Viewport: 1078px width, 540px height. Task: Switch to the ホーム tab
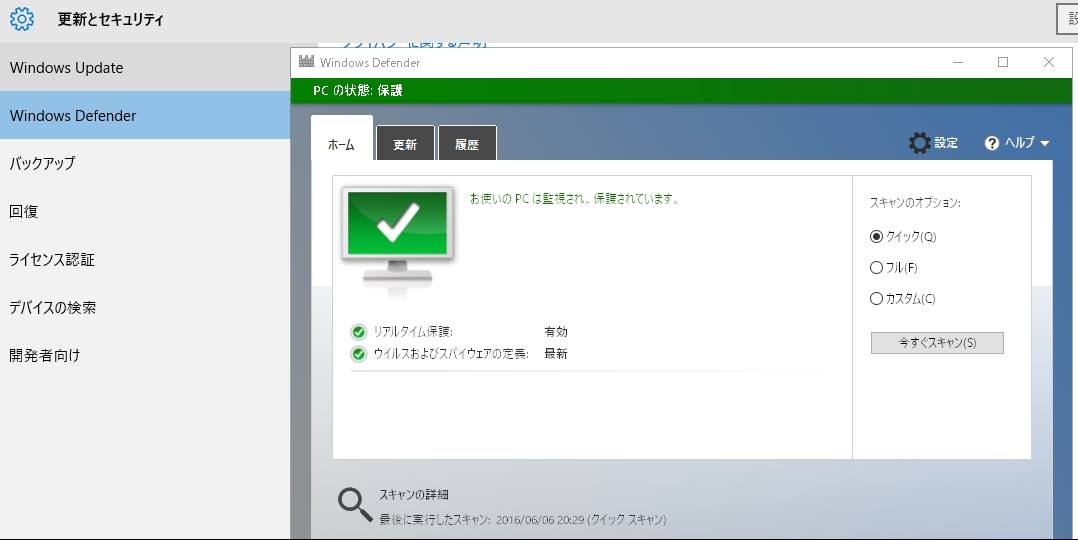(x=342, y=138)
